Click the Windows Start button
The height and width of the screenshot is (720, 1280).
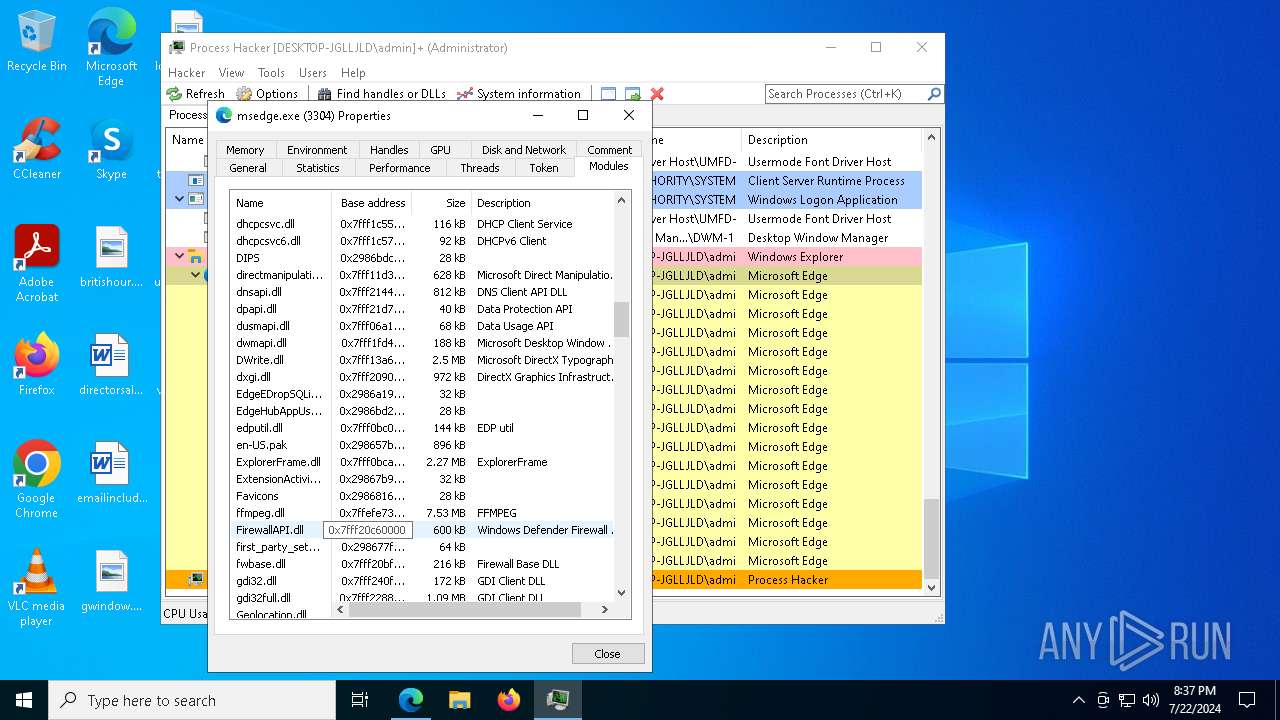pos(24,700)
